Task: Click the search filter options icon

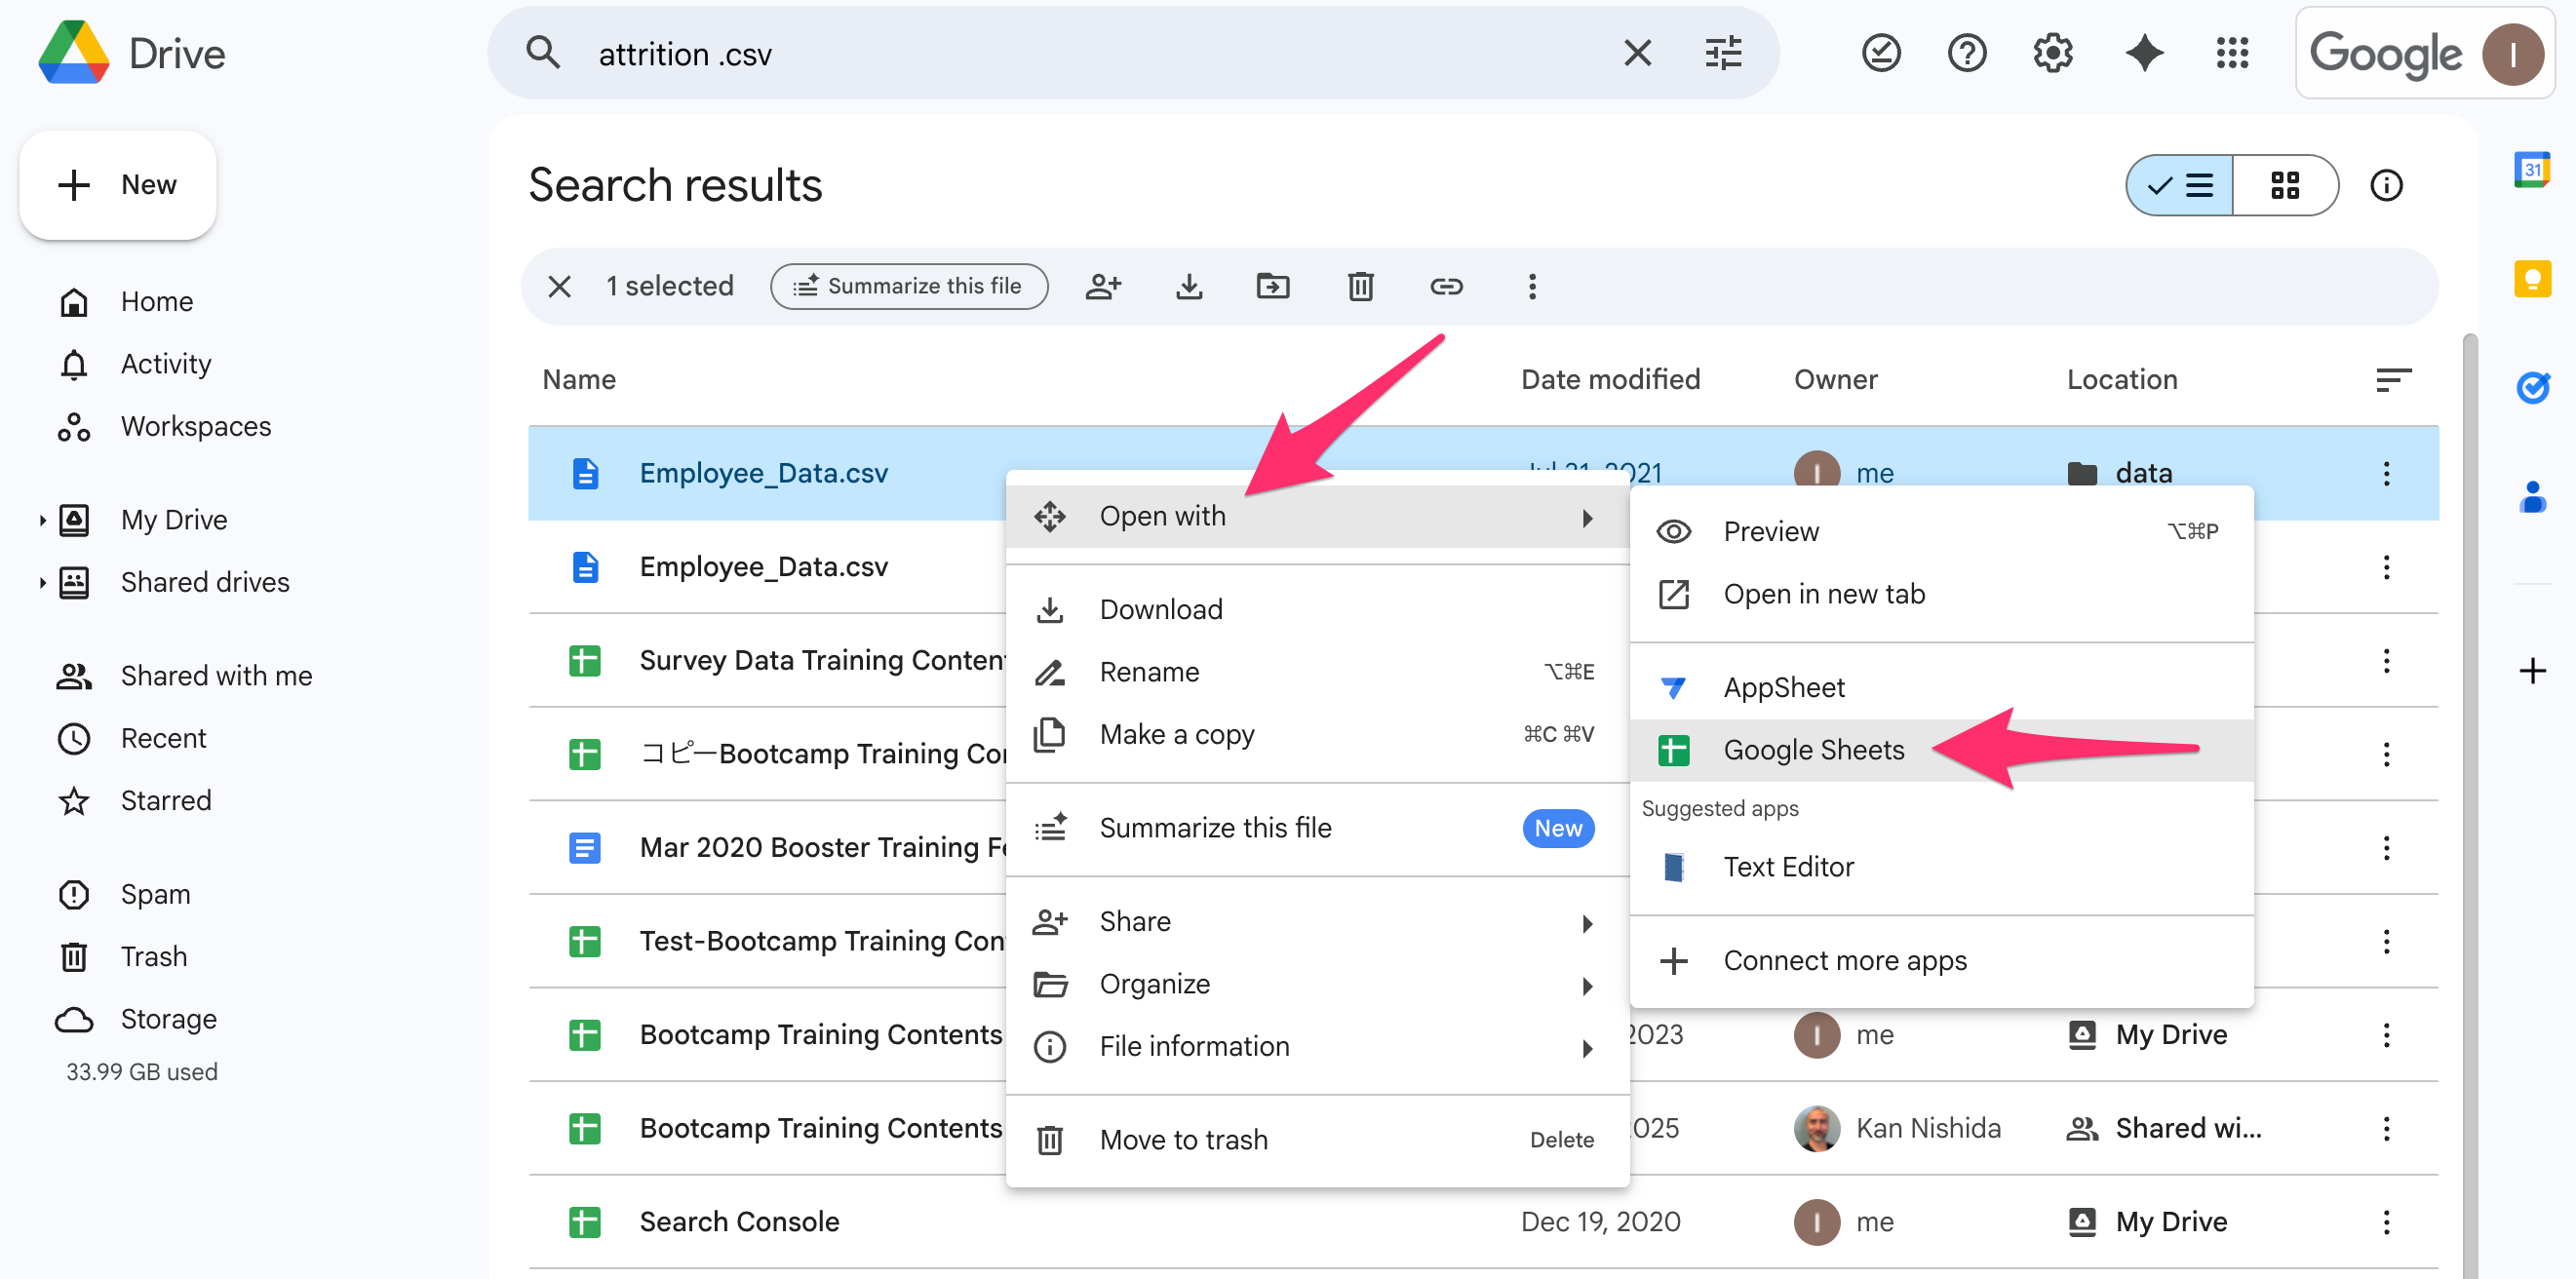Action: coord(1723,53)
